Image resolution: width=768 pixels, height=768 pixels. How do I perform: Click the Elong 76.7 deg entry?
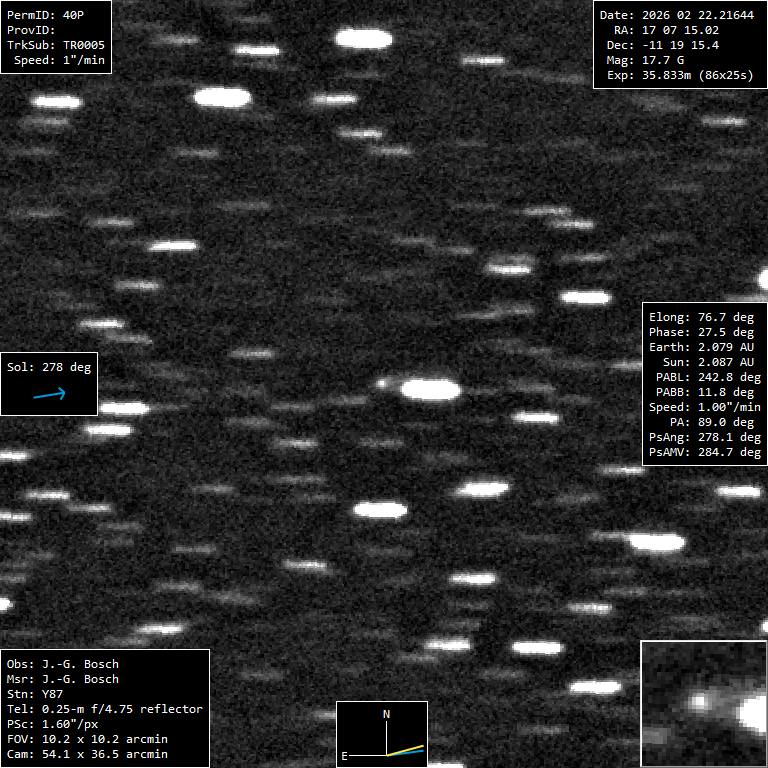click(701, 317)
